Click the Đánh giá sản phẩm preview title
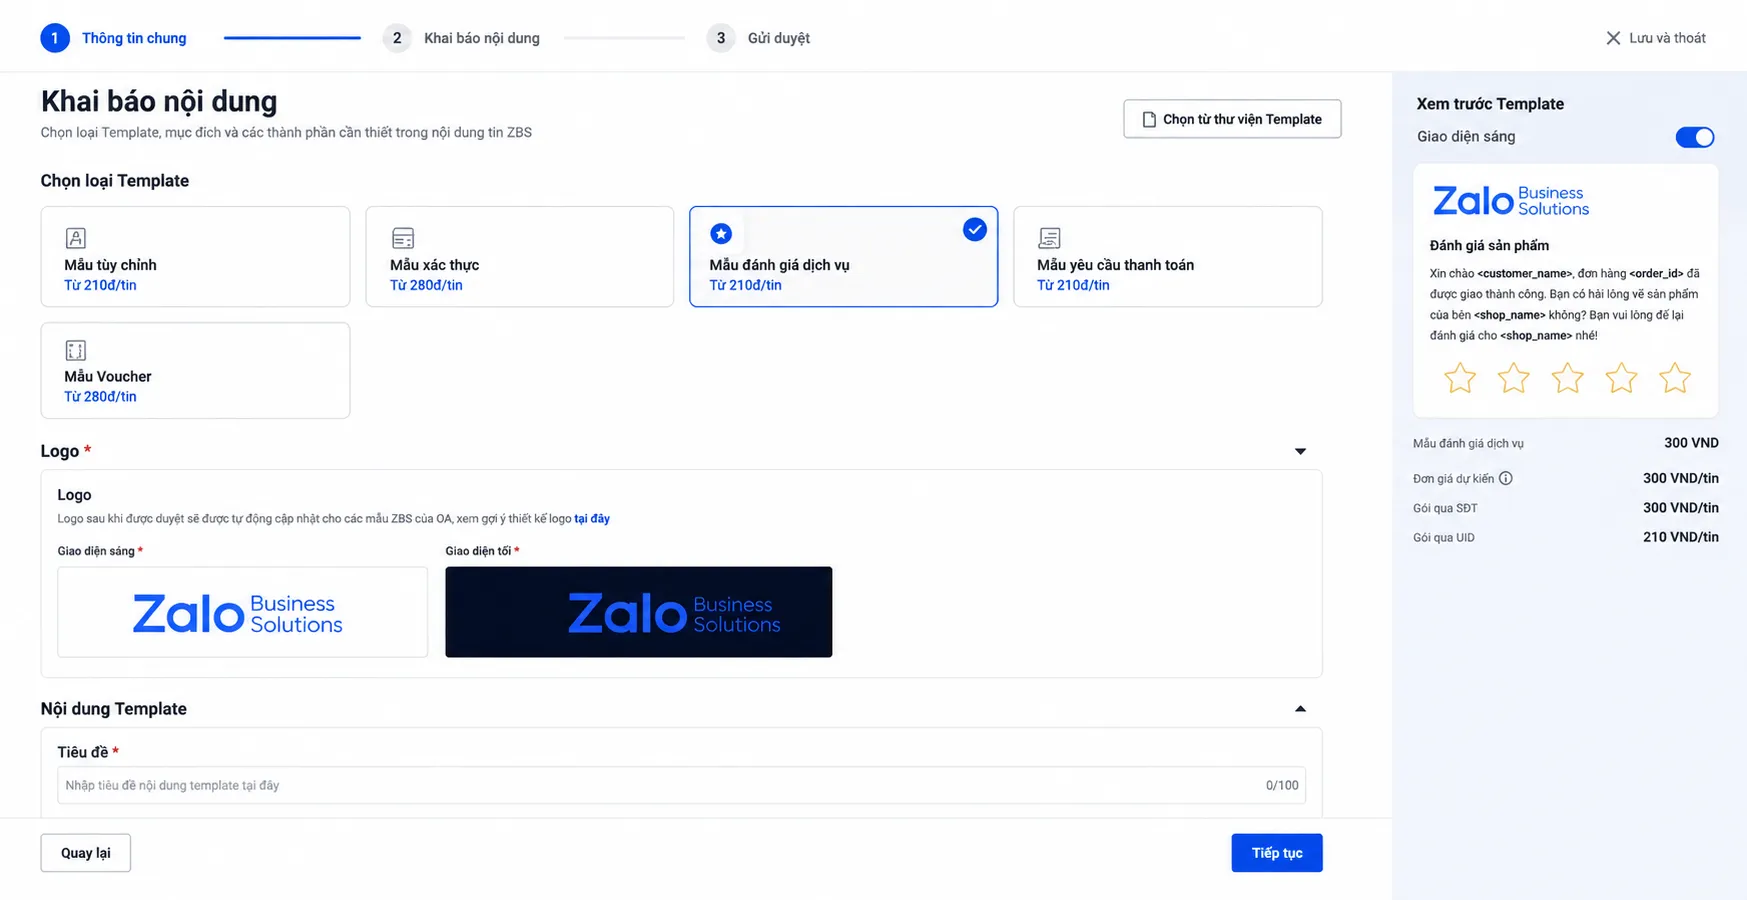Viewport: 1747px width, 900px height. (1489, 246)
